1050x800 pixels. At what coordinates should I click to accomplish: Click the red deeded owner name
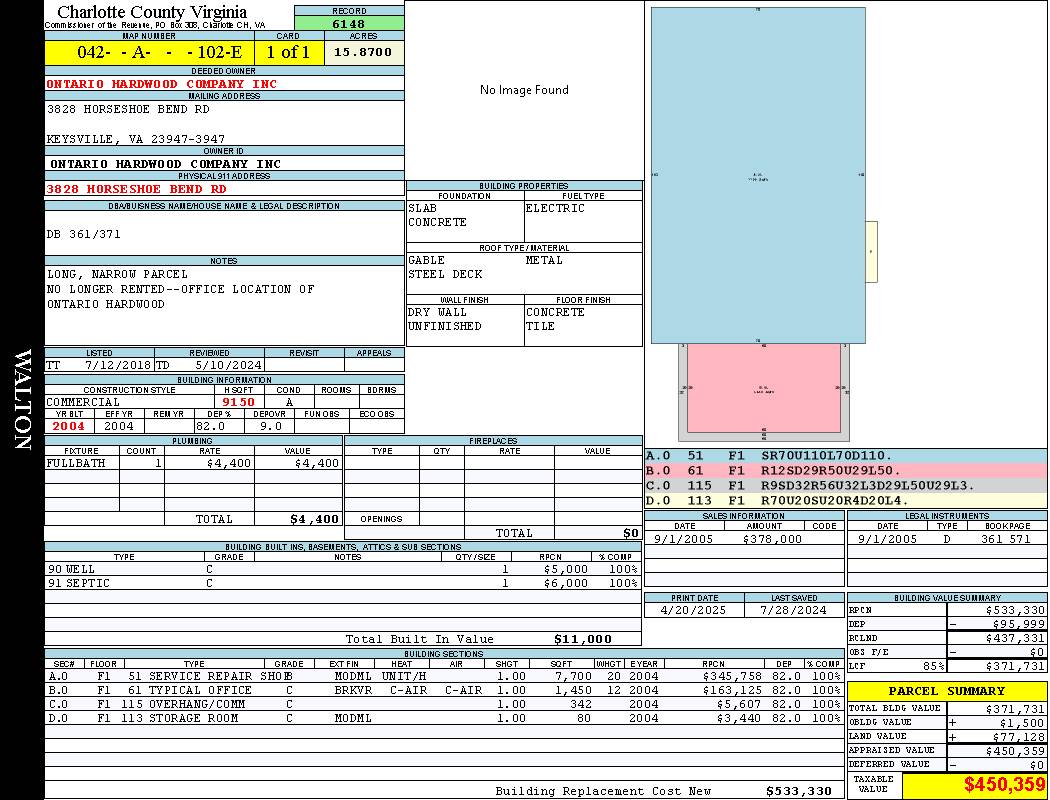161,84
